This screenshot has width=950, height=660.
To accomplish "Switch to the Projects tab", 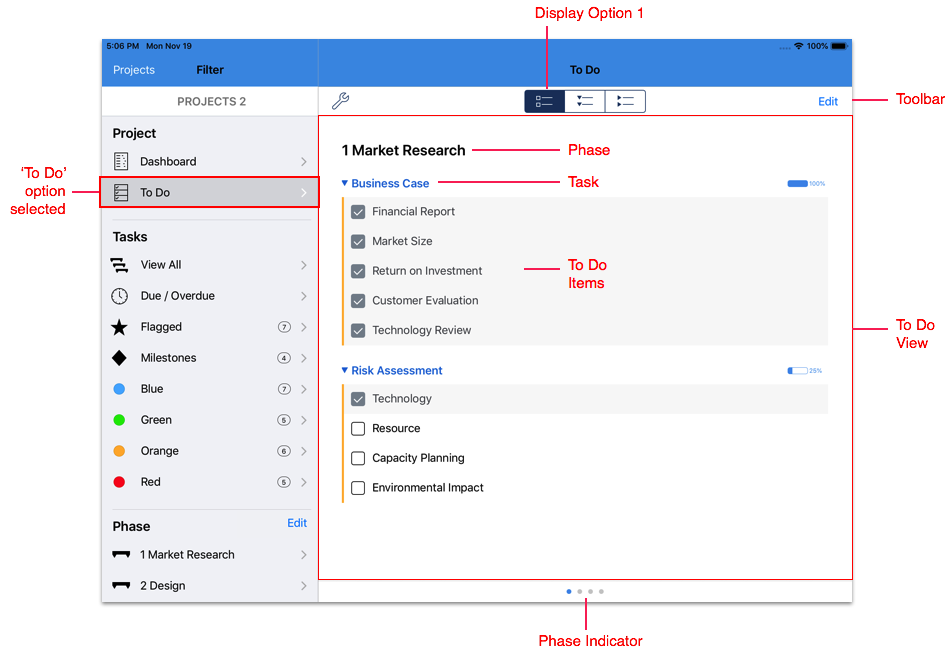I will (134, 70).
